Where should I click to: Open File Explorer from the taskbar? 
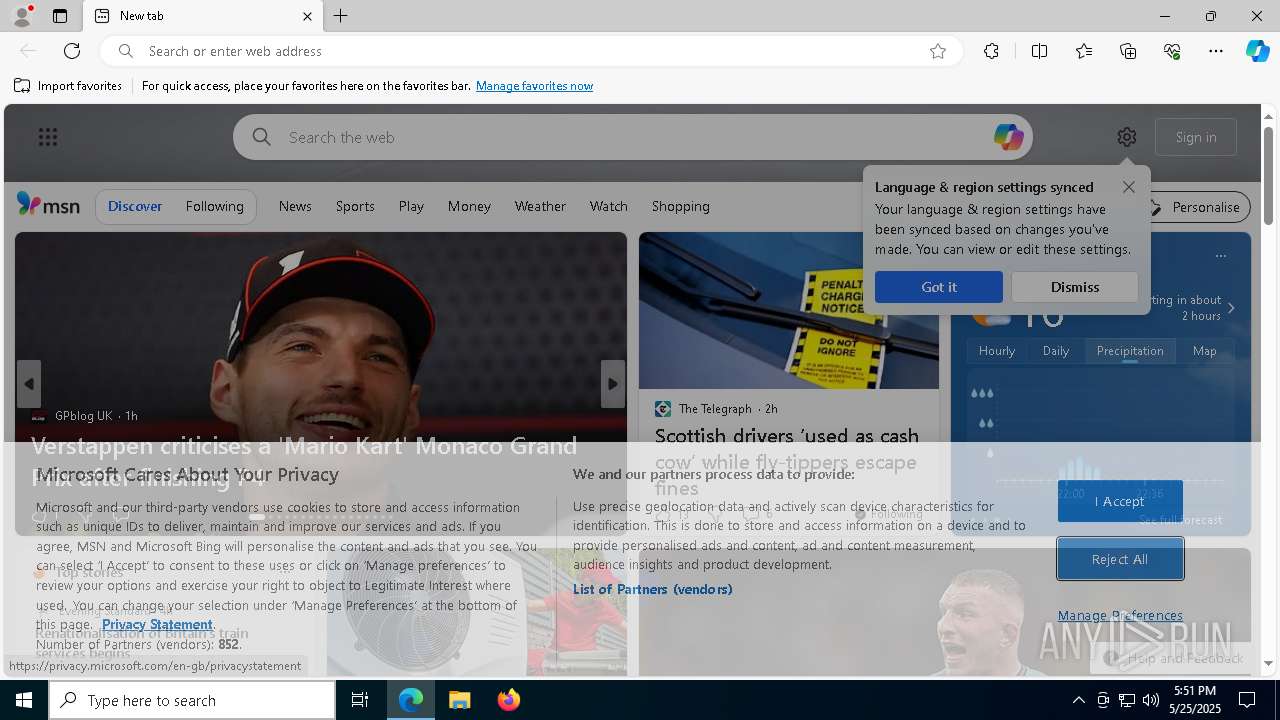pos(460,700)
